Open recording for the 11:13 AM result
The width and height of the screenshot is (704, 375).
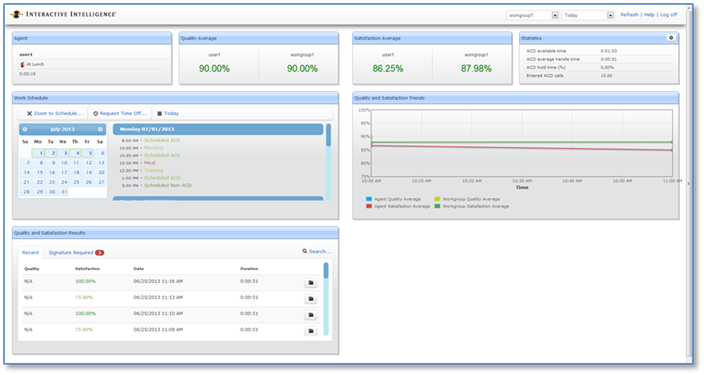pos(311,299)
